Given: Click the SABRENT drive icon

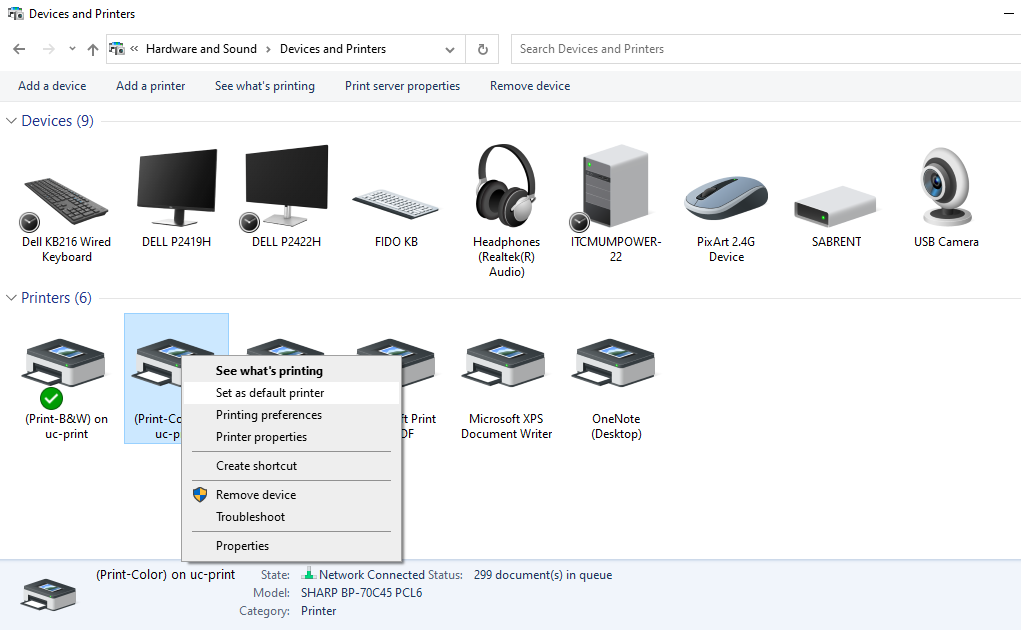Looking at the screenshot, I should point(836,207).
